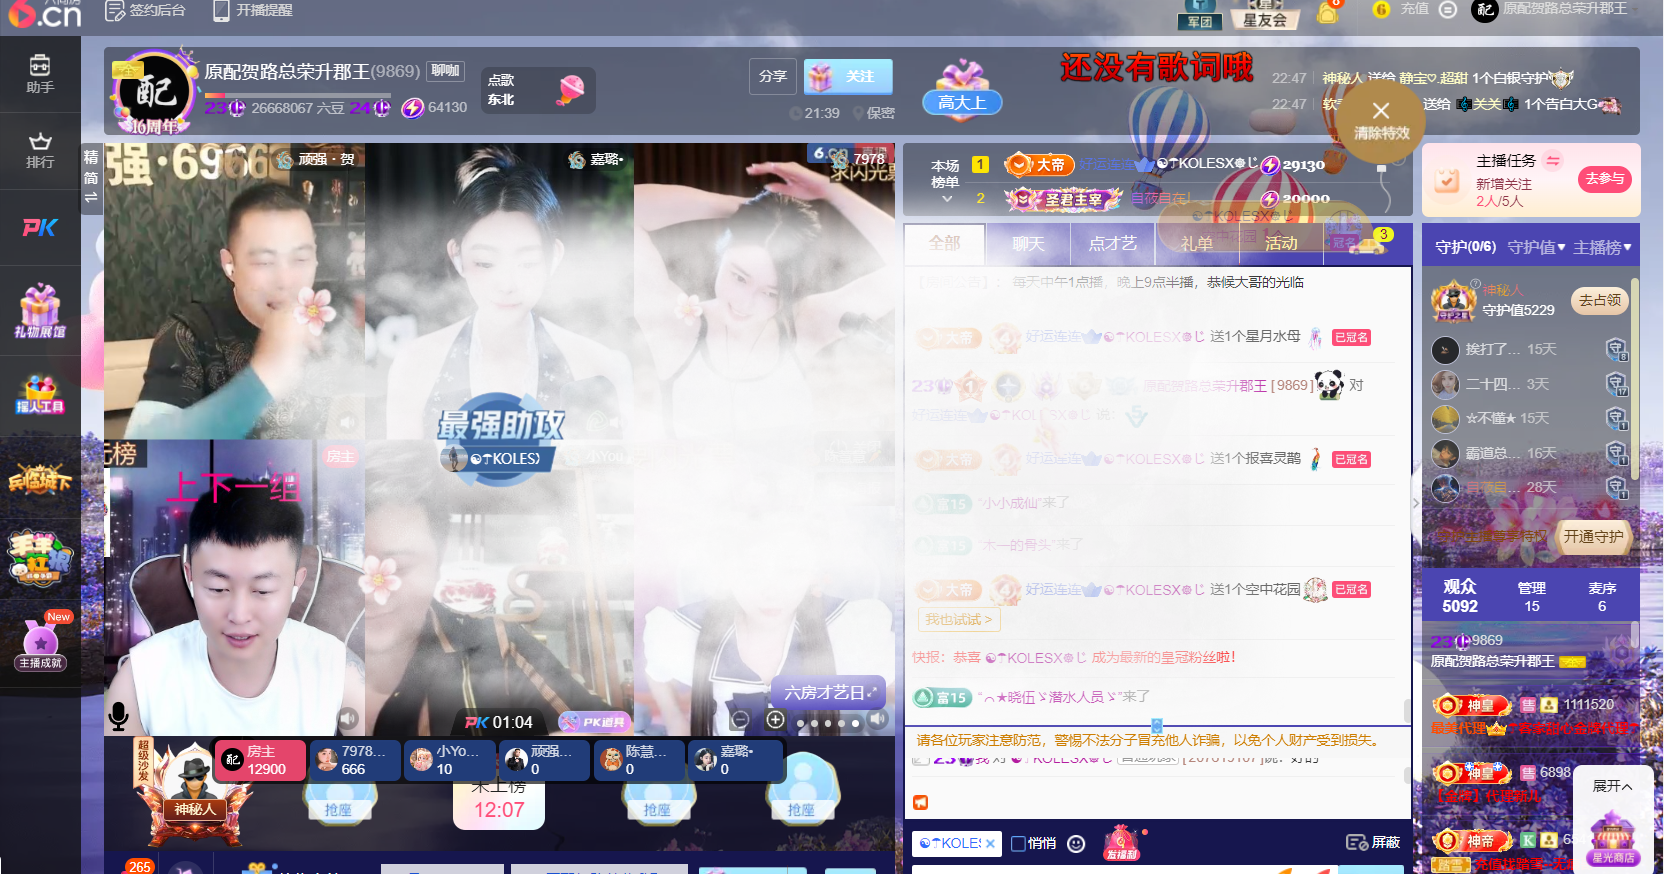The image size is (1664, 874).
Task: Switch to the 全部 chat tab
Action: tap(944, 243)
